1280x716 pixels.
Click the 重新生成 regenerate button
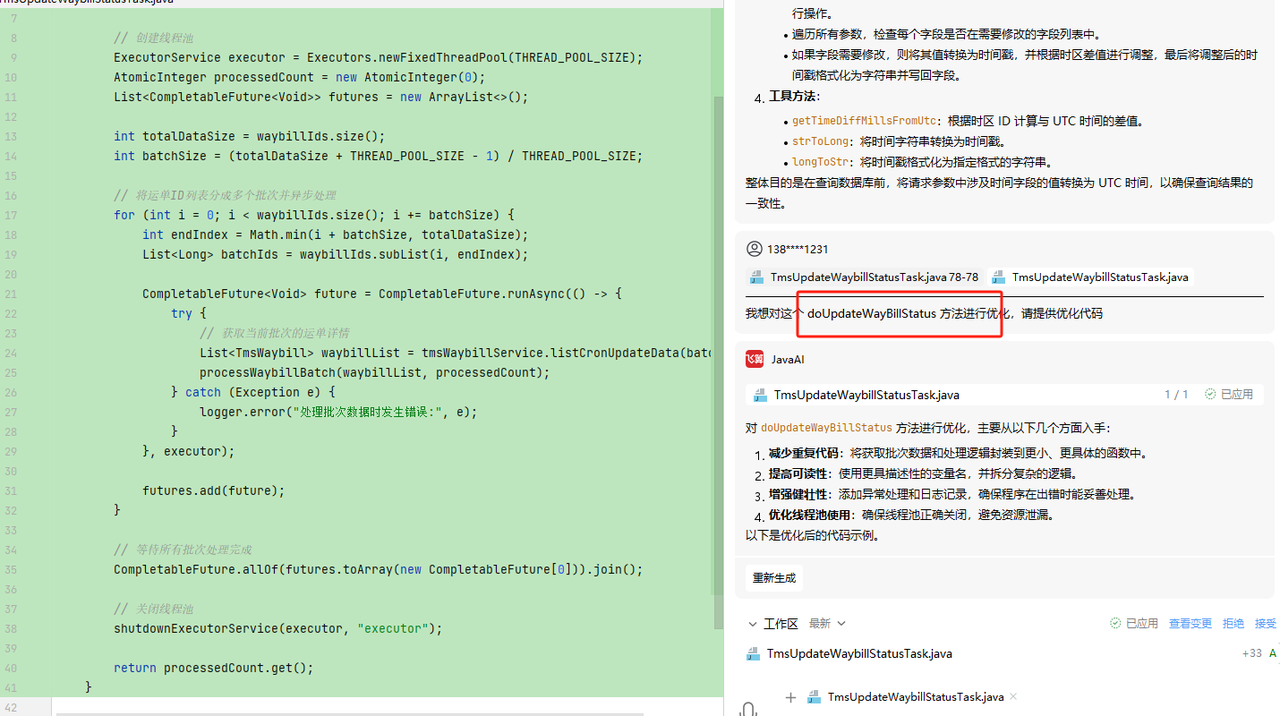(x=774, y=578)
